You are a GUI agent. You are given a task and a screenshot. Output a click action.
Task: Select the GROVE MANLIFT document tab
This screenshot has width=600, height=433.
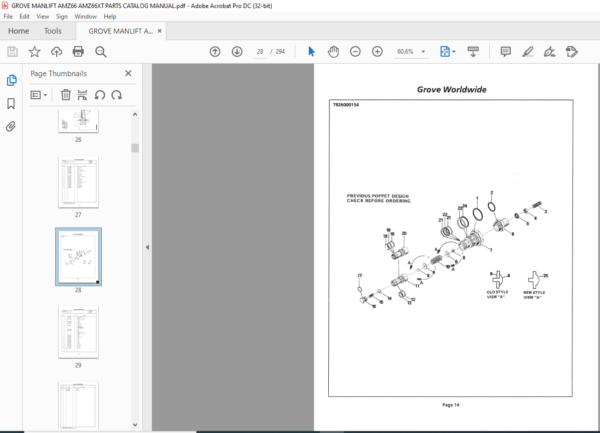120,31
